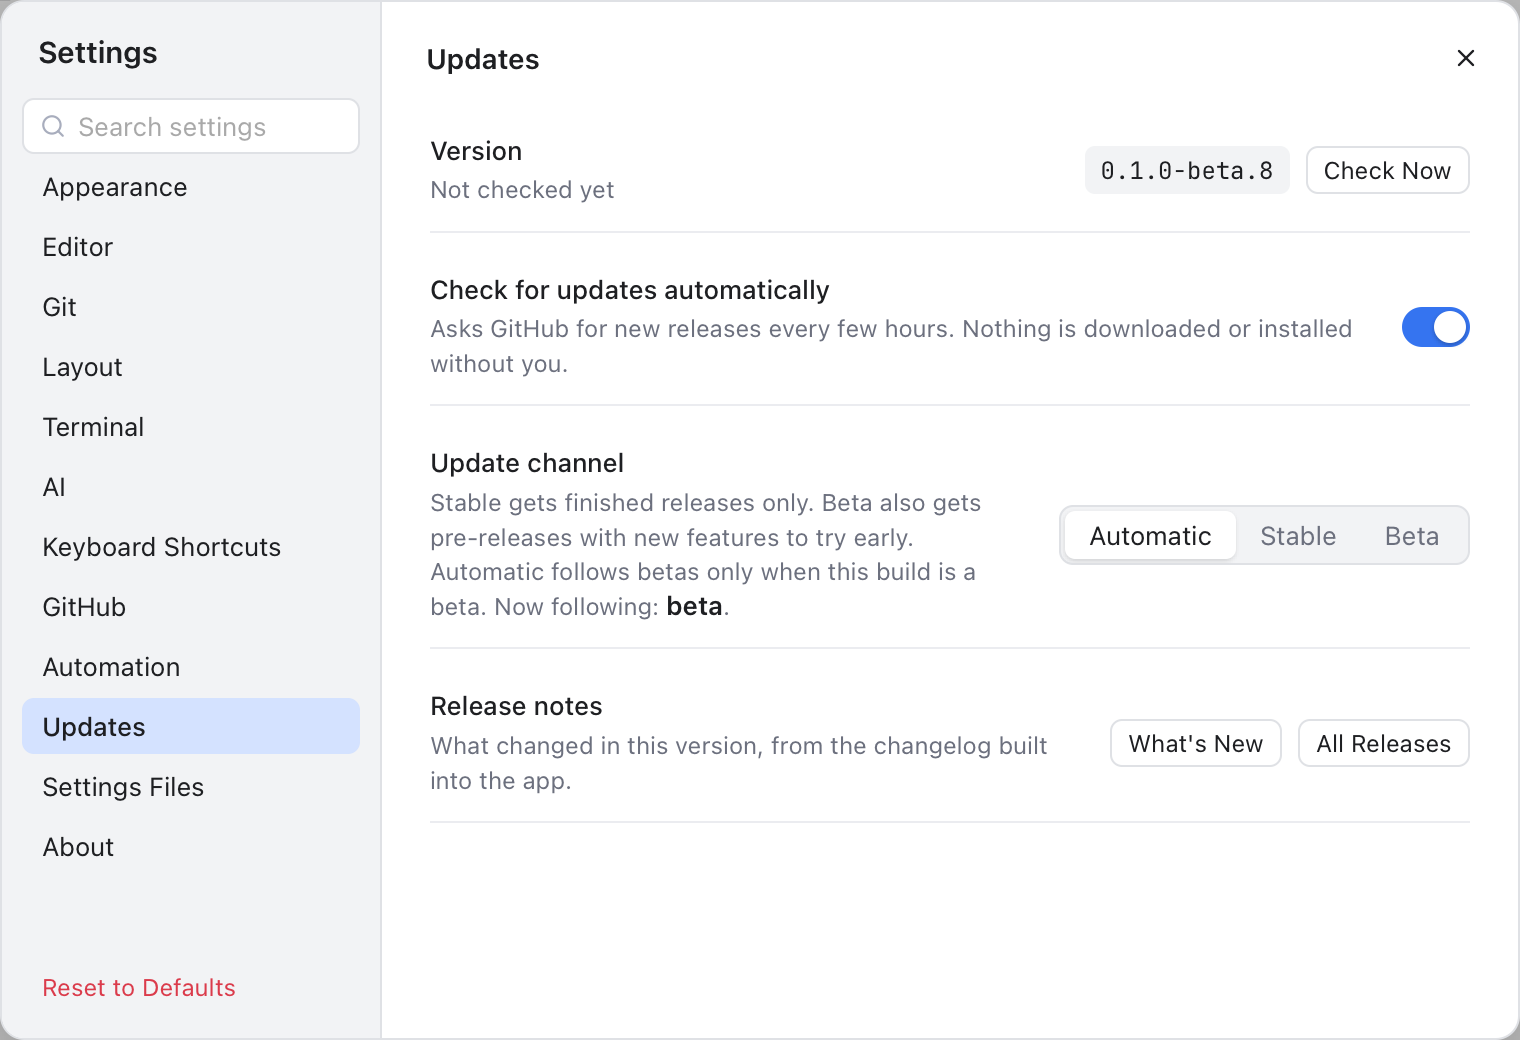Click the search magnifier icon

click(53, 126)
